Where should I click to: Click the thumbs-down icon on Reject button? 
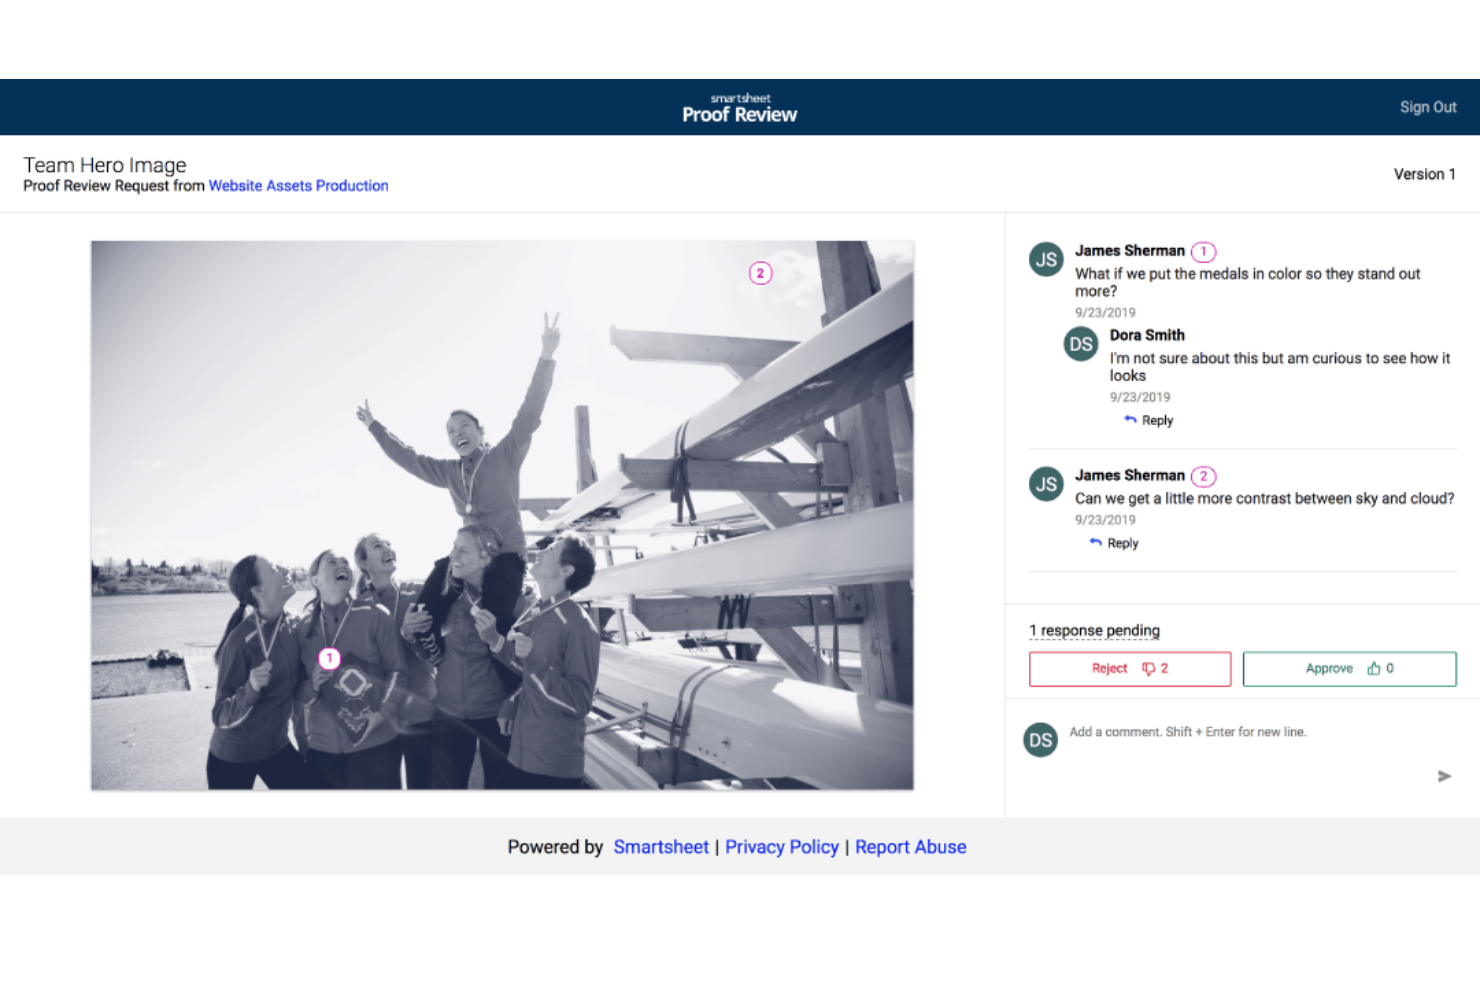(1146, 668)
